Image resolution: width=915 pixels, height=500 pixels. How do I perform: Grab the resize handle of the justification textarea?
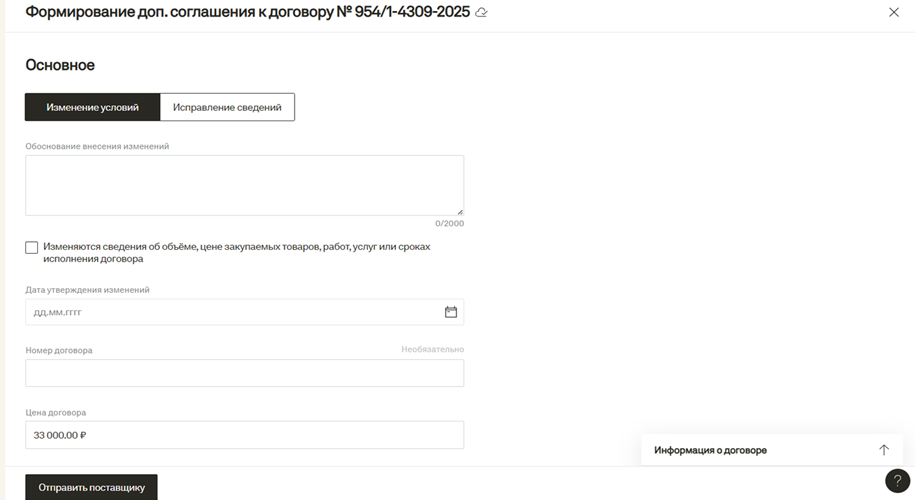point(460,211)
